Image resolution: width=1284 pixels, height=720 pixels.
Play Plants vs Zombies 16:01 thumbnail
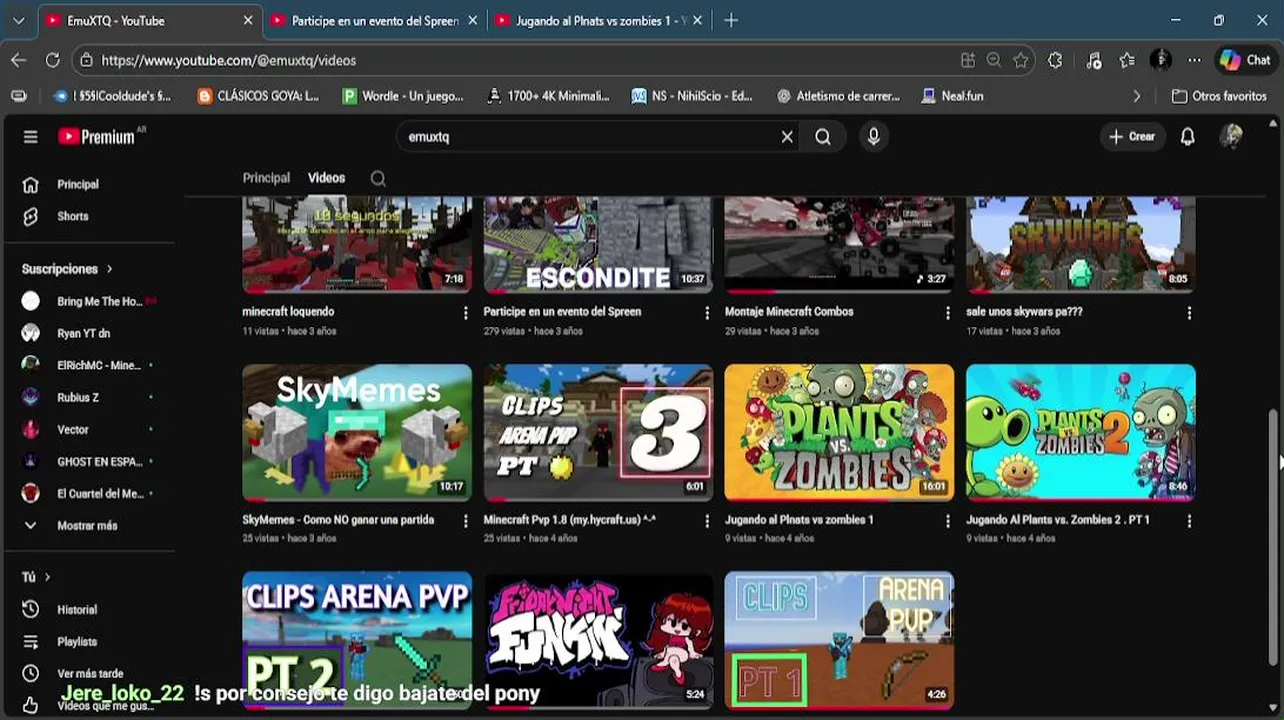pos(839,432)
